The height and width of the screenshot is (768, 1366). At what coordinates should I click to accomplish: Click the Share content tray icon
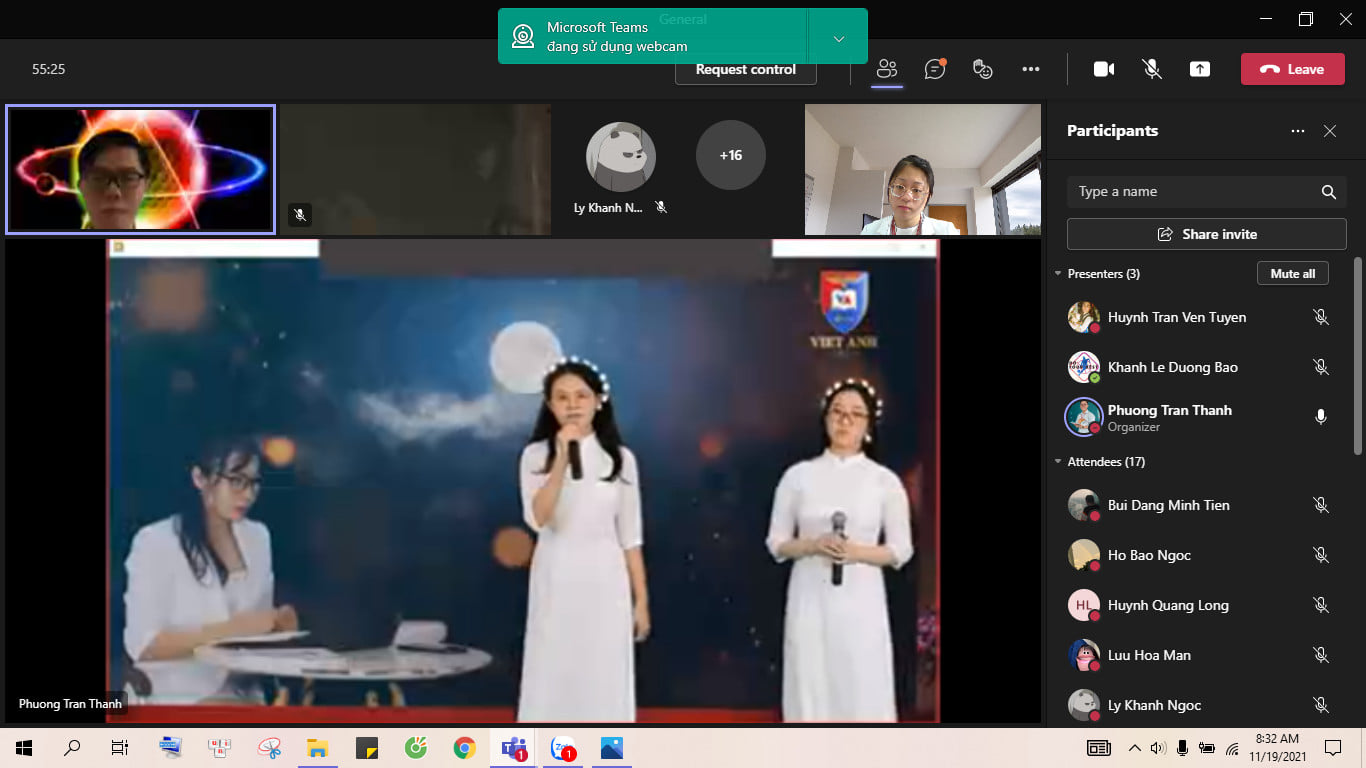[1200, 69]
